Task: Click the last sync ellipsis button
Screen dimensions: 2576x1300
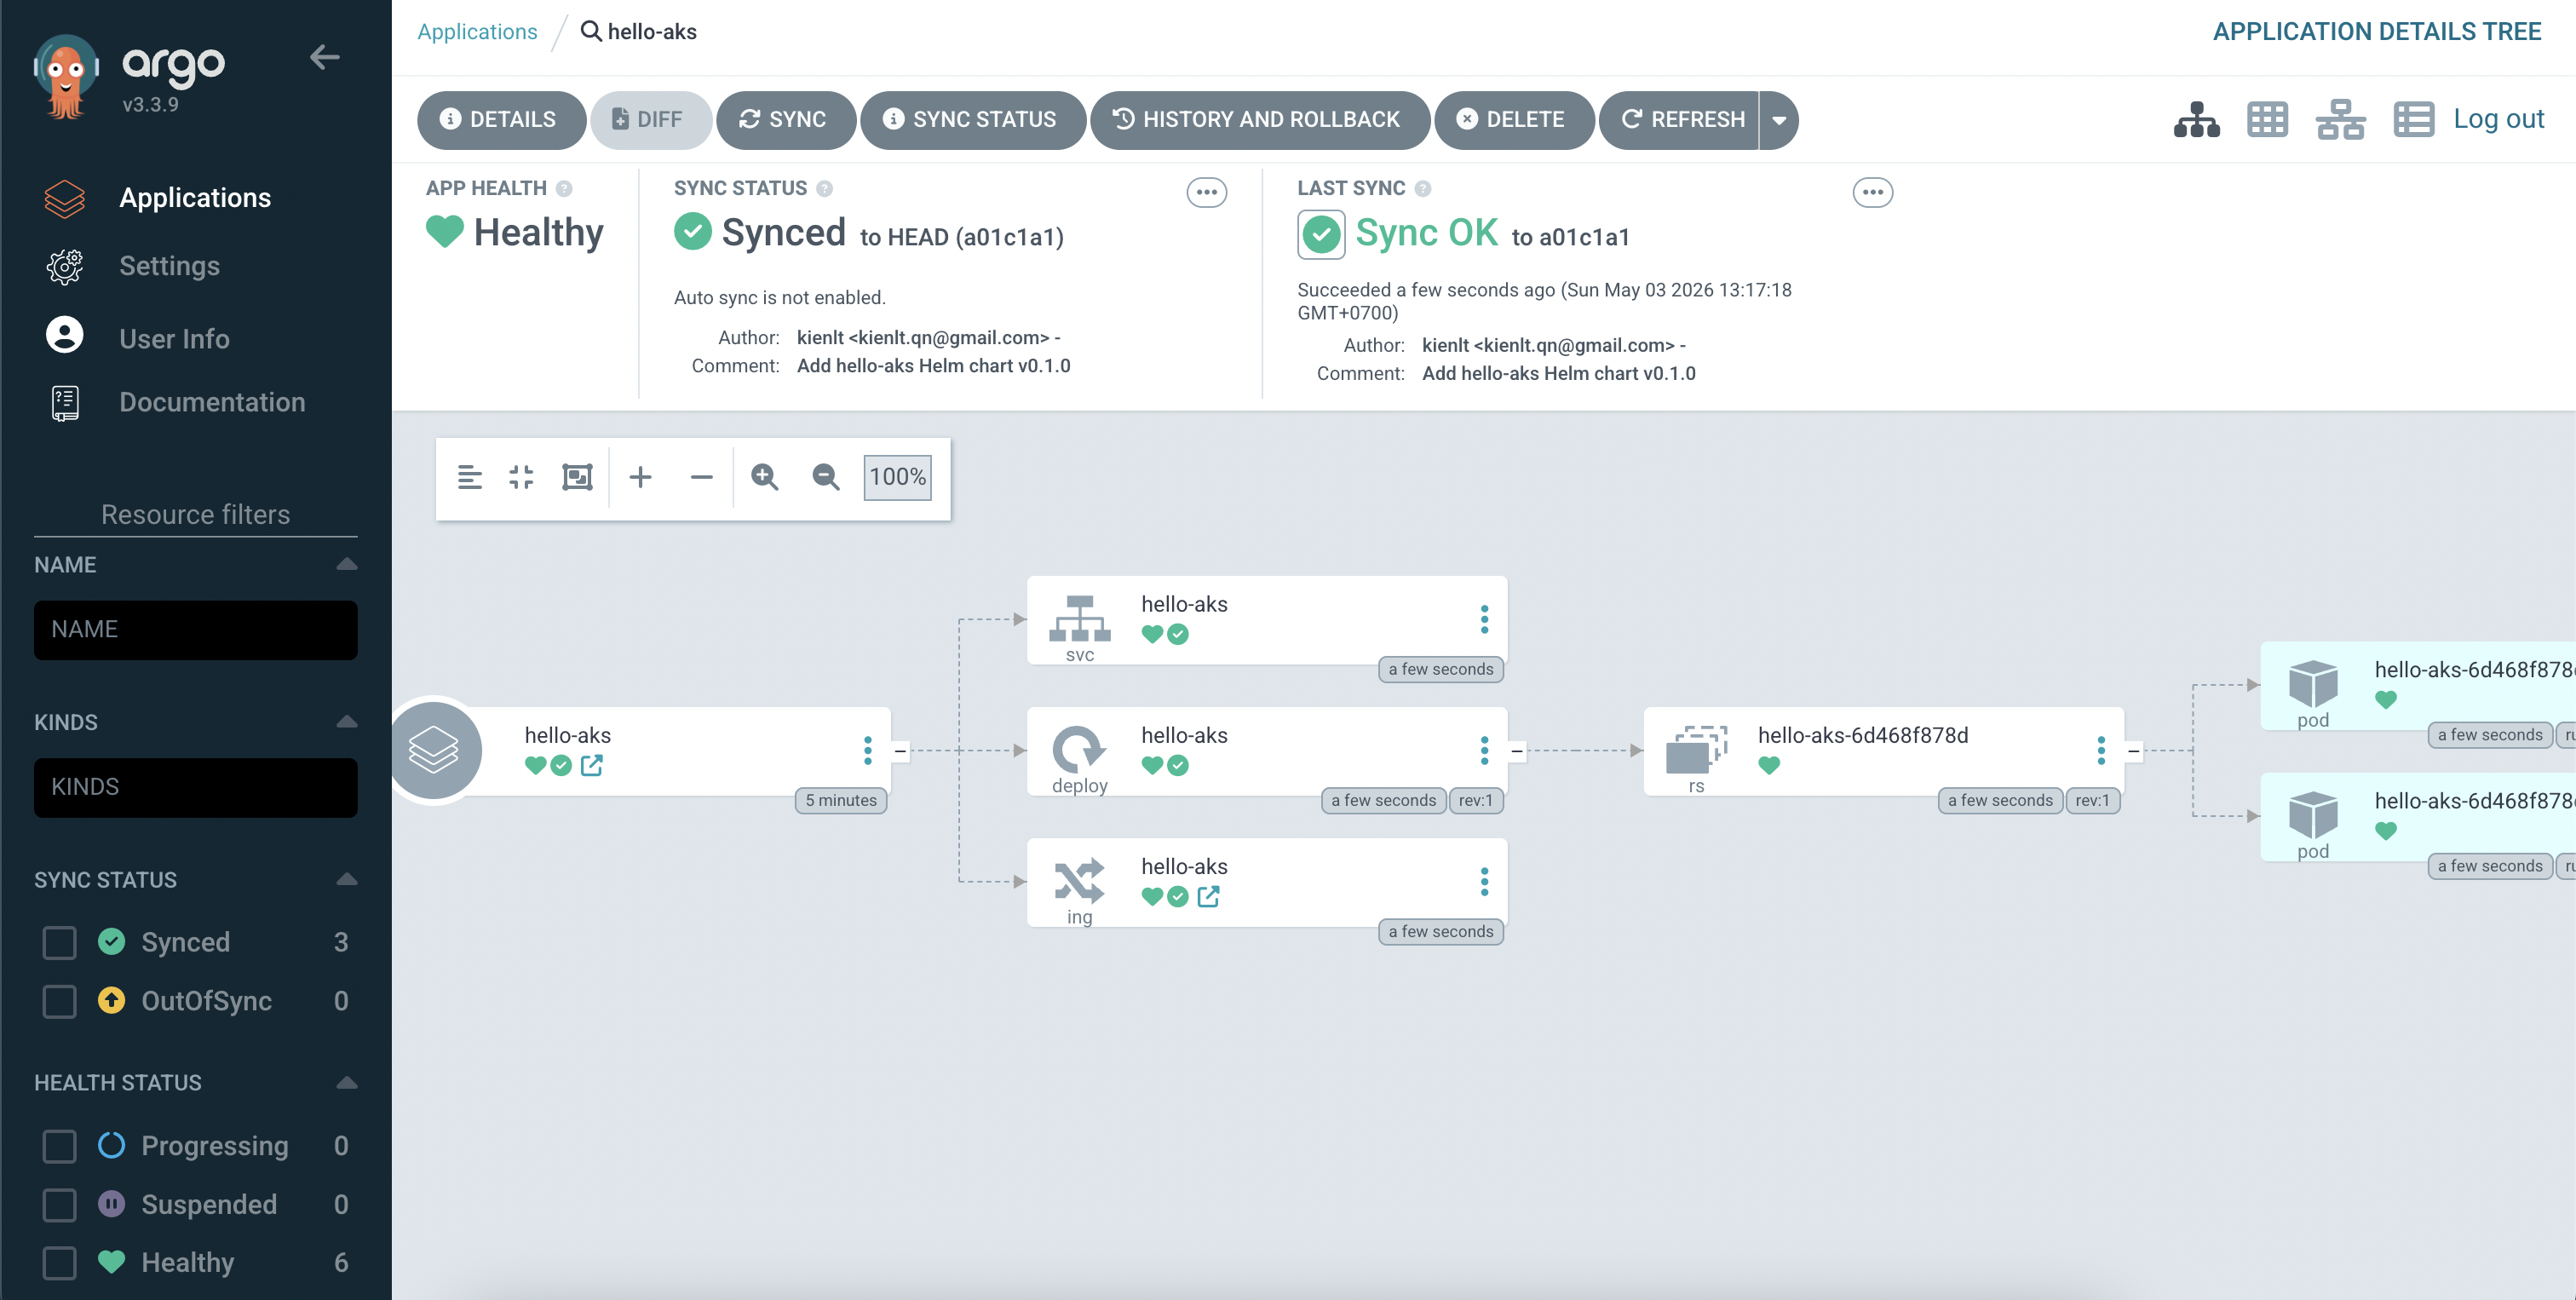Action: [1872, 192]
